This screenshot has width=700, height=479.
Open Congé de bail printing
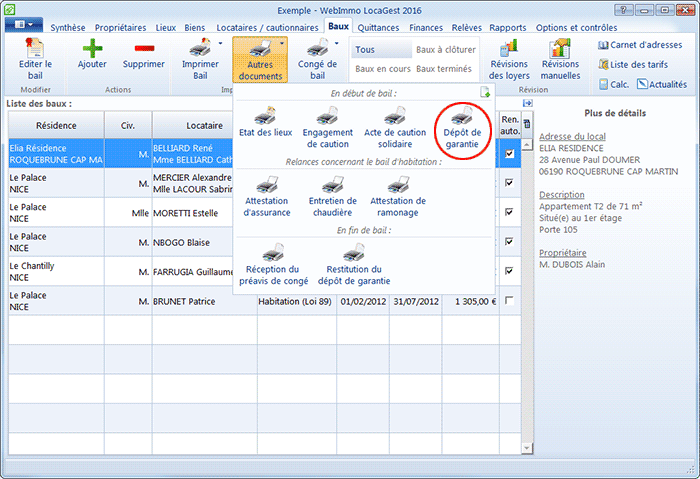coord(317,59)
